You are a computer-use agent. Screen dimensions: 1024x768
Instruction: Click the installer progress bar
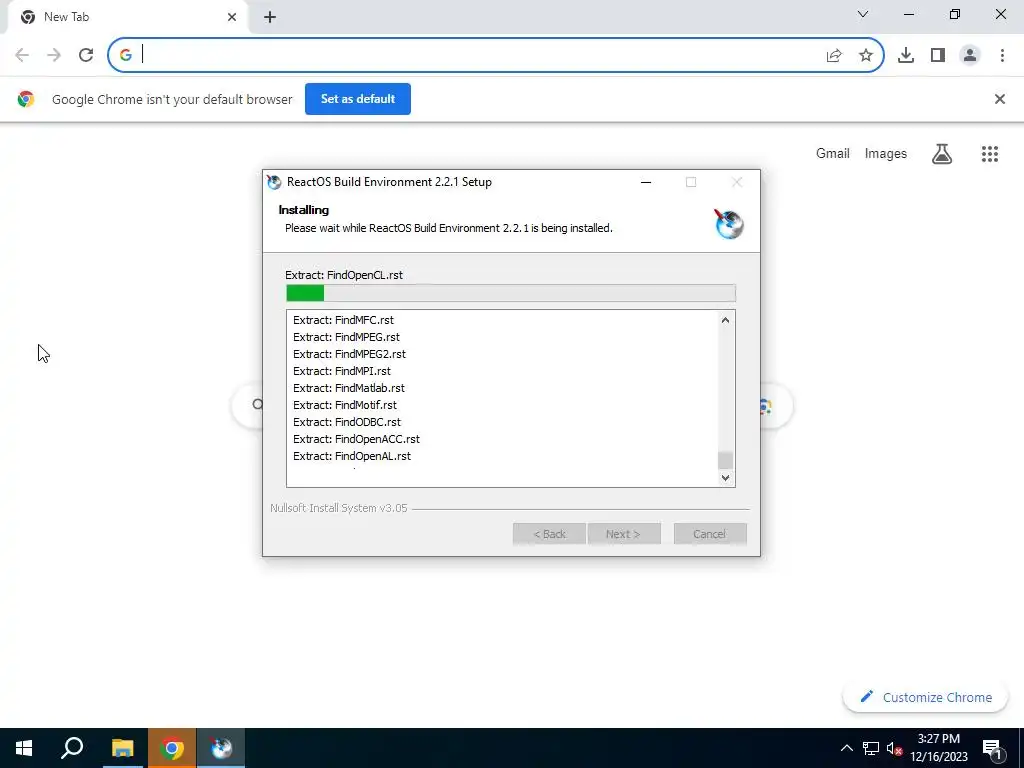[x=511, y=293]
